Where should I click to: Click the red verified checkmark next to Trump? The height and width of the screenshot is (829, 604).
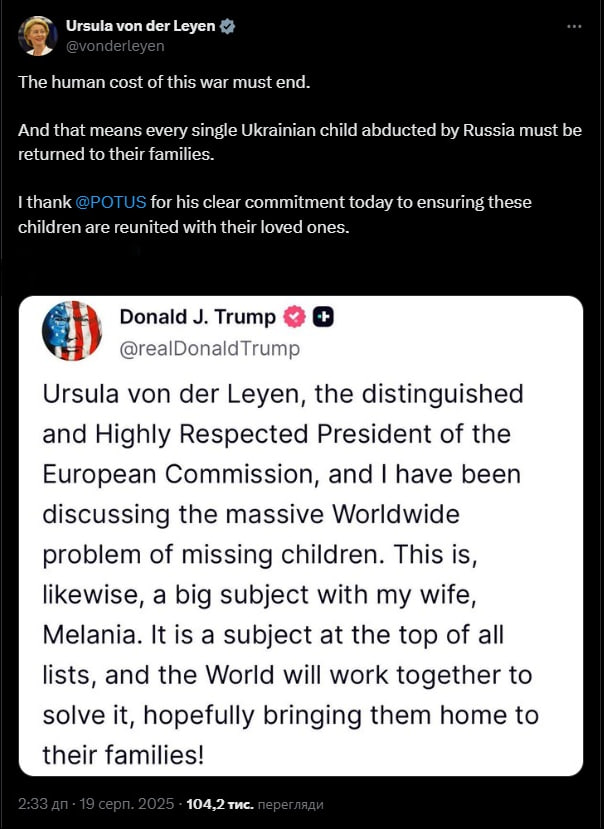(294, 317)
